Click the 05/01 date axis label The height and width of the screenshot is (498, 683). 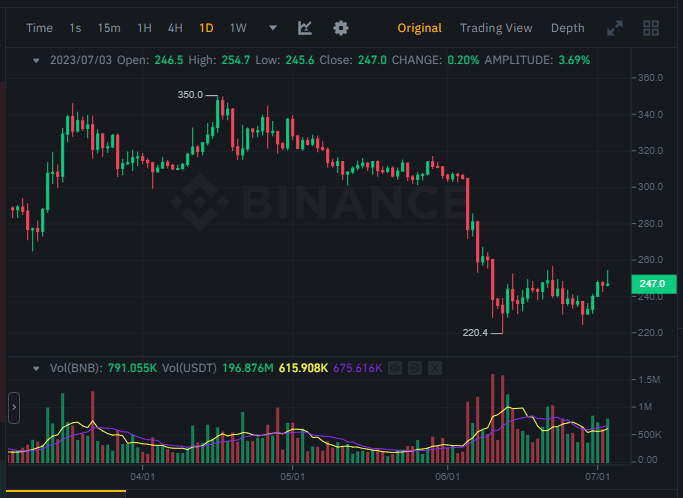coord(292,476)
